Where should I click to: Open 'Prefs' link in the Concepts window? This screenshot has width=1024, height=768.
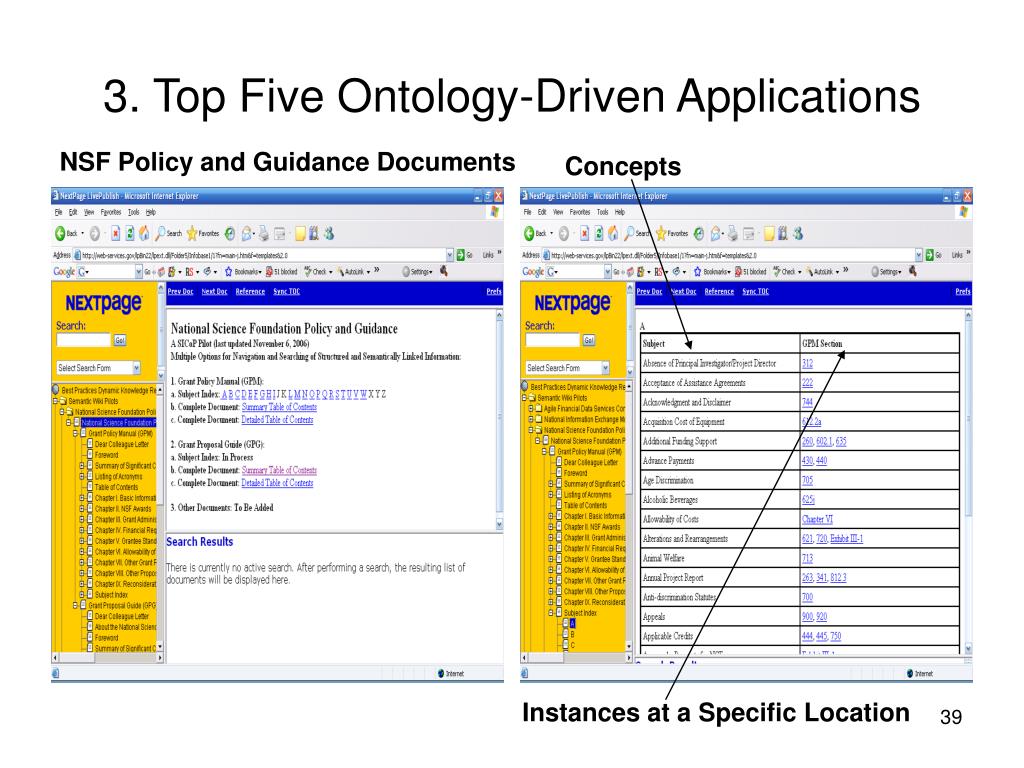coord(963,291)
